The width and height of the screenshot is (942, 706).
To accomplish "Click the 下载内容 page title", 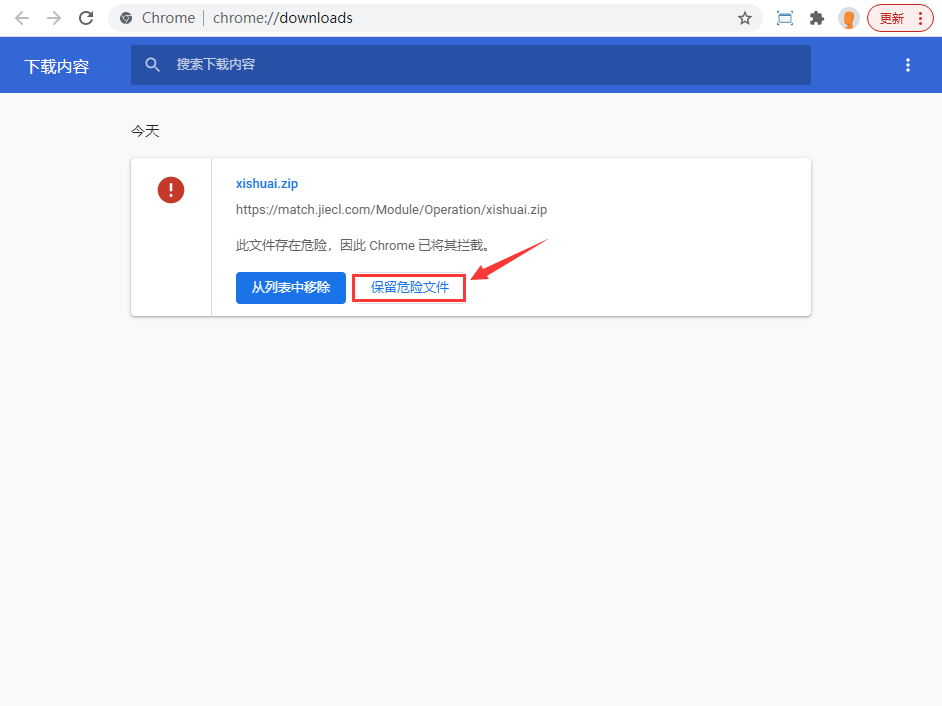I will [56, 66].
